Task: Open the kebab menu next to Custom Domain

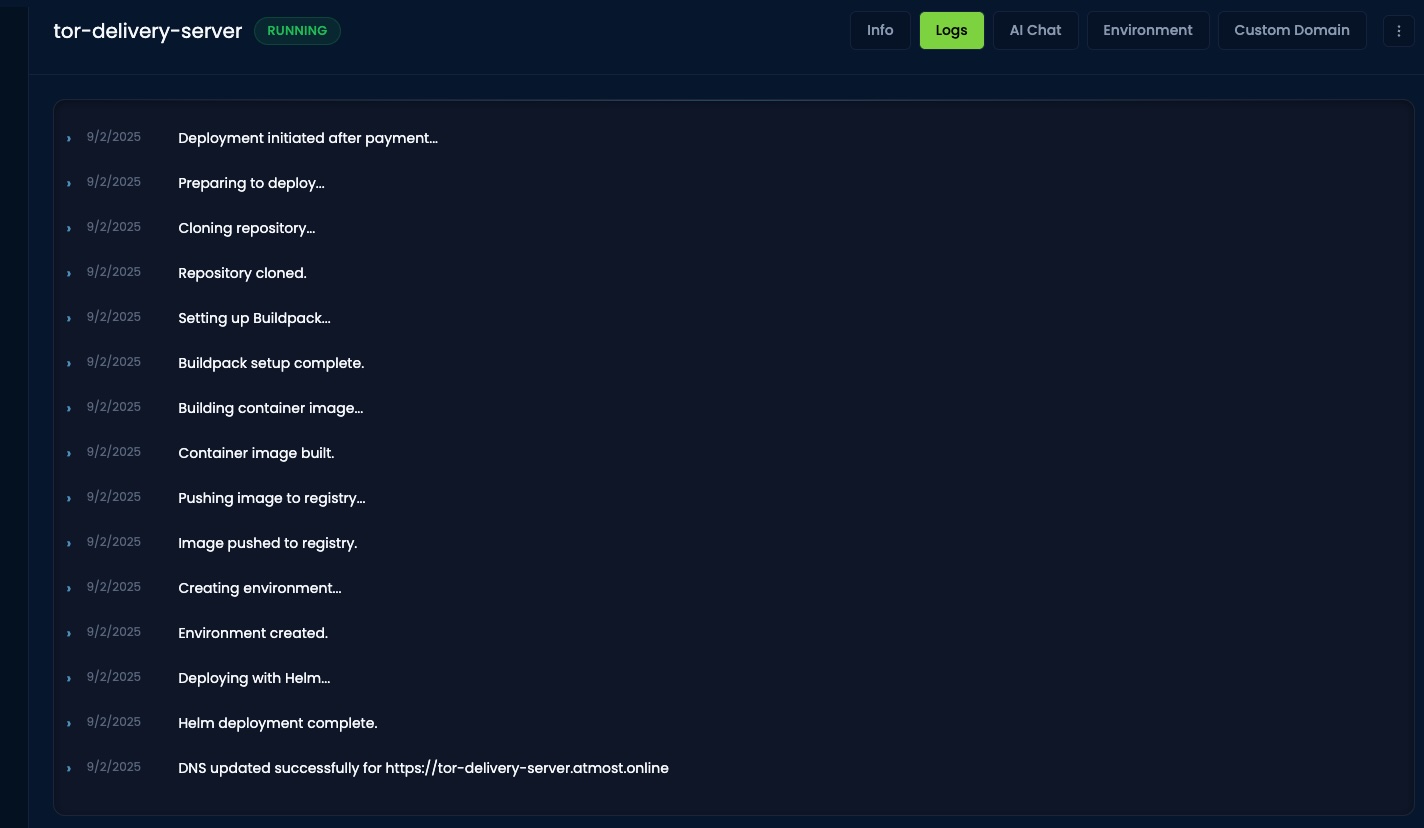Action: 1399,30
